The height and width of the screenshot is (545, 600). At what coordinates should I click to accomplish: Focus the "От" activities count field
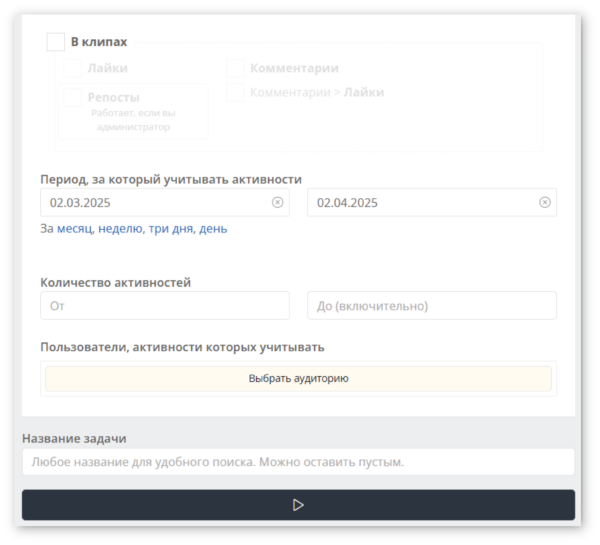165,305
